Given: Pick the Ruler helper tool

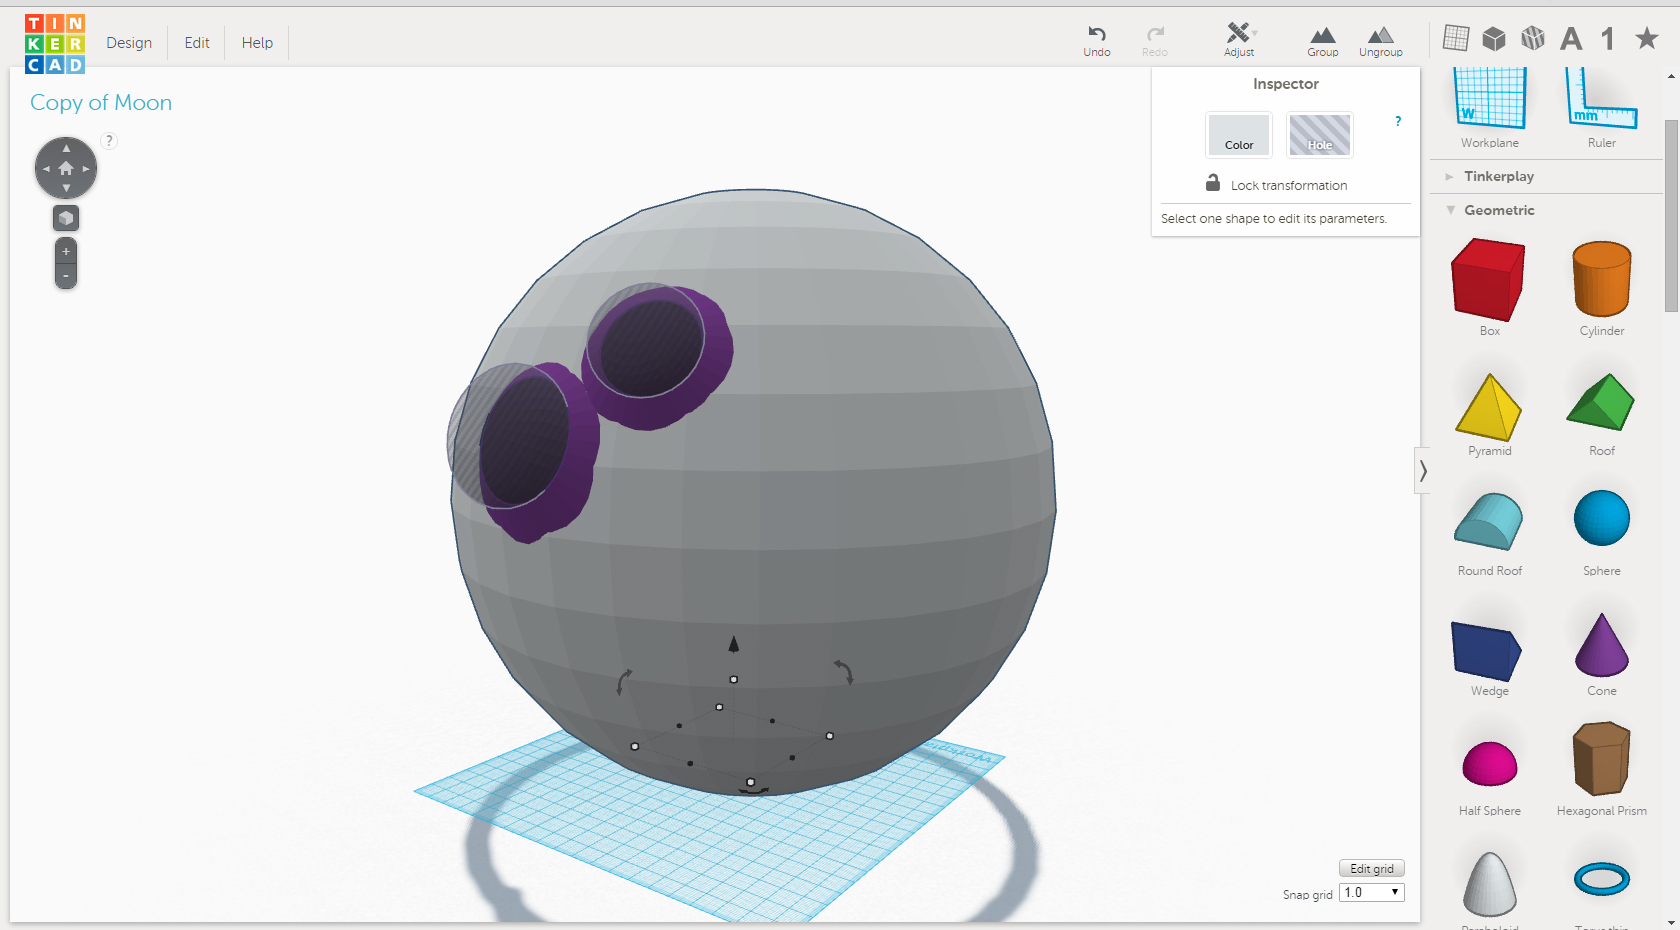Looking at the screenshot, I should (x=1601, y=108).
